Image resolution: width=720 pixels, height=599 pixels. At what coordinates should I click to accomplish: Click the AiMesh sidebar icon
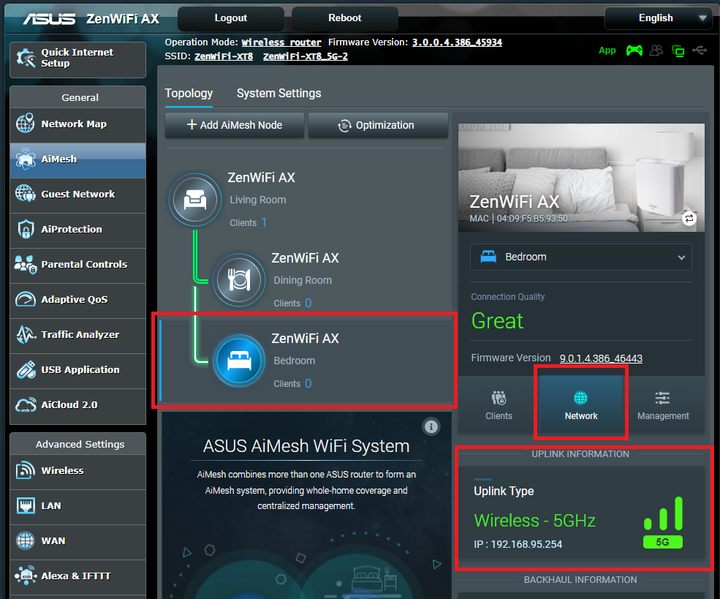coord(26,159)
